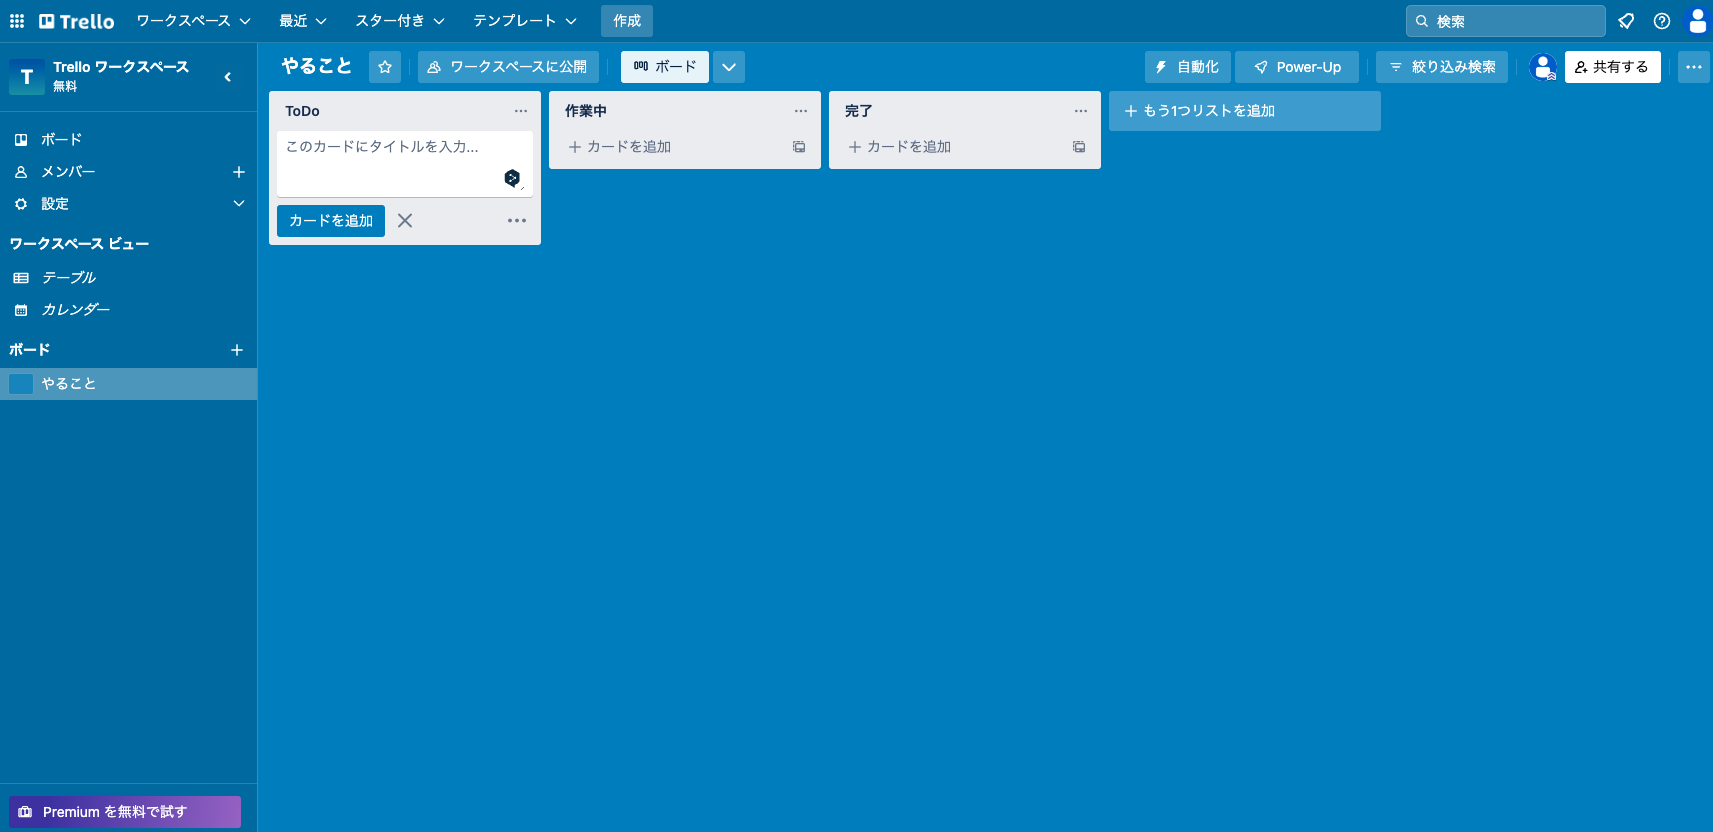This screenshot has height=832, width=1713.
Task: Open the app switcher grid icon
Action: [17, 21]
